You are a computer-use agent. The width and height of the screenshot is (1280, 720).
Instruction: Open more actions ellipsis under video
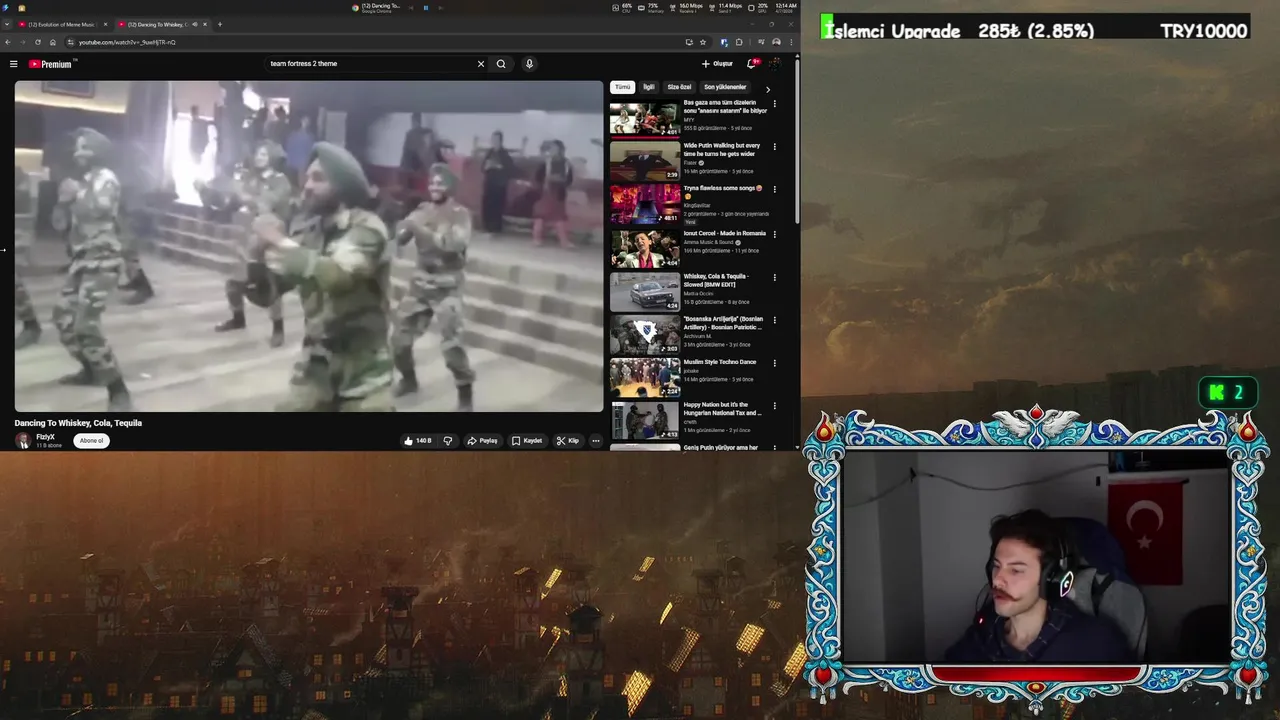tap(596, 441)
